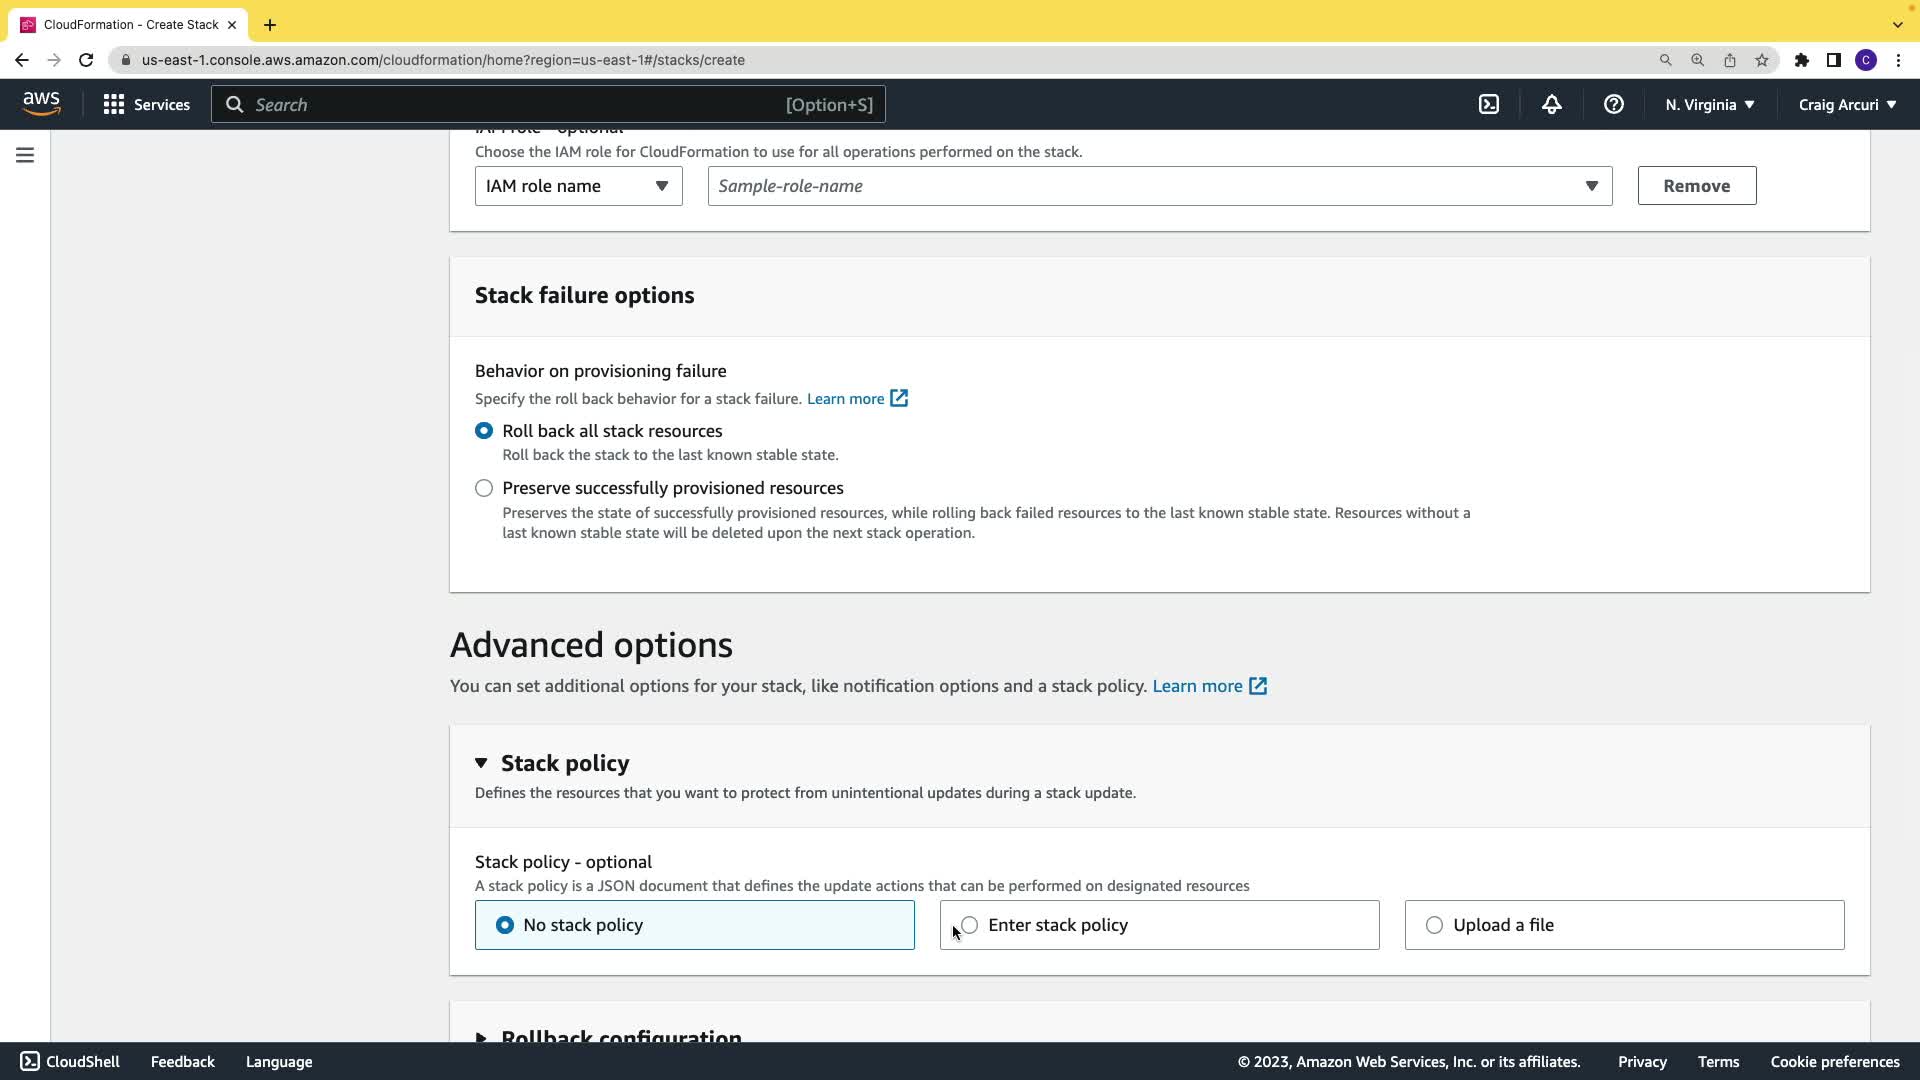Click the browser extensions puzzle icon
This screenshot has width=1920, height=1080.
[1801, 60]
